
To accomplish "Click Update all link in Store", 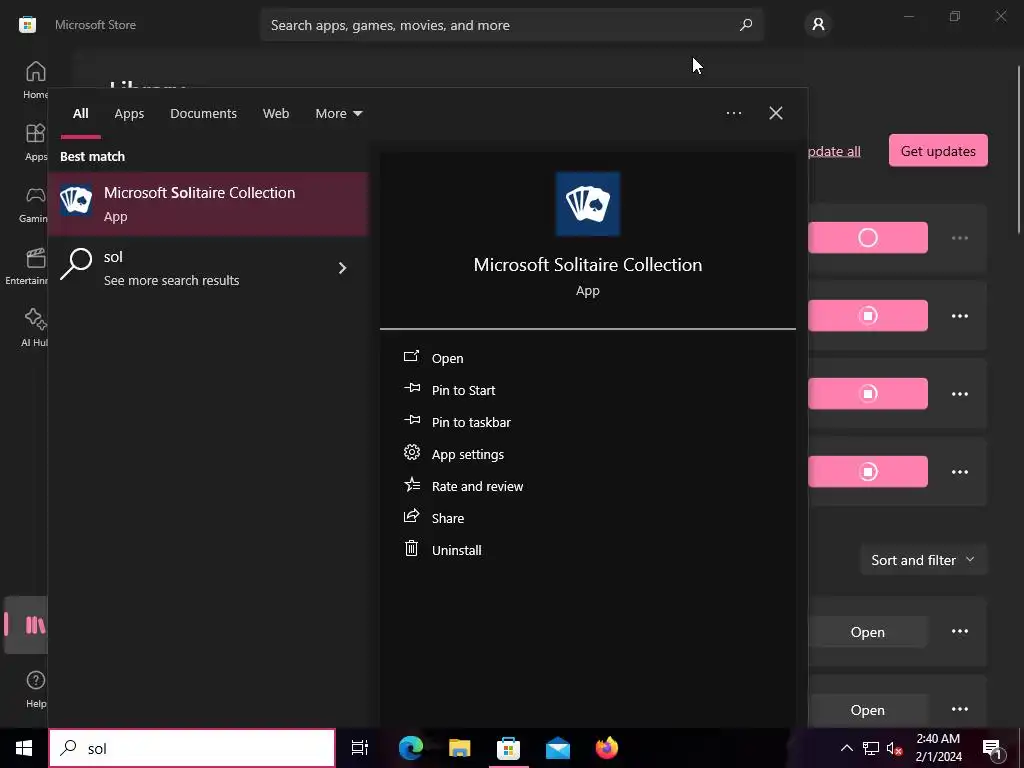I will click(834, 151).
